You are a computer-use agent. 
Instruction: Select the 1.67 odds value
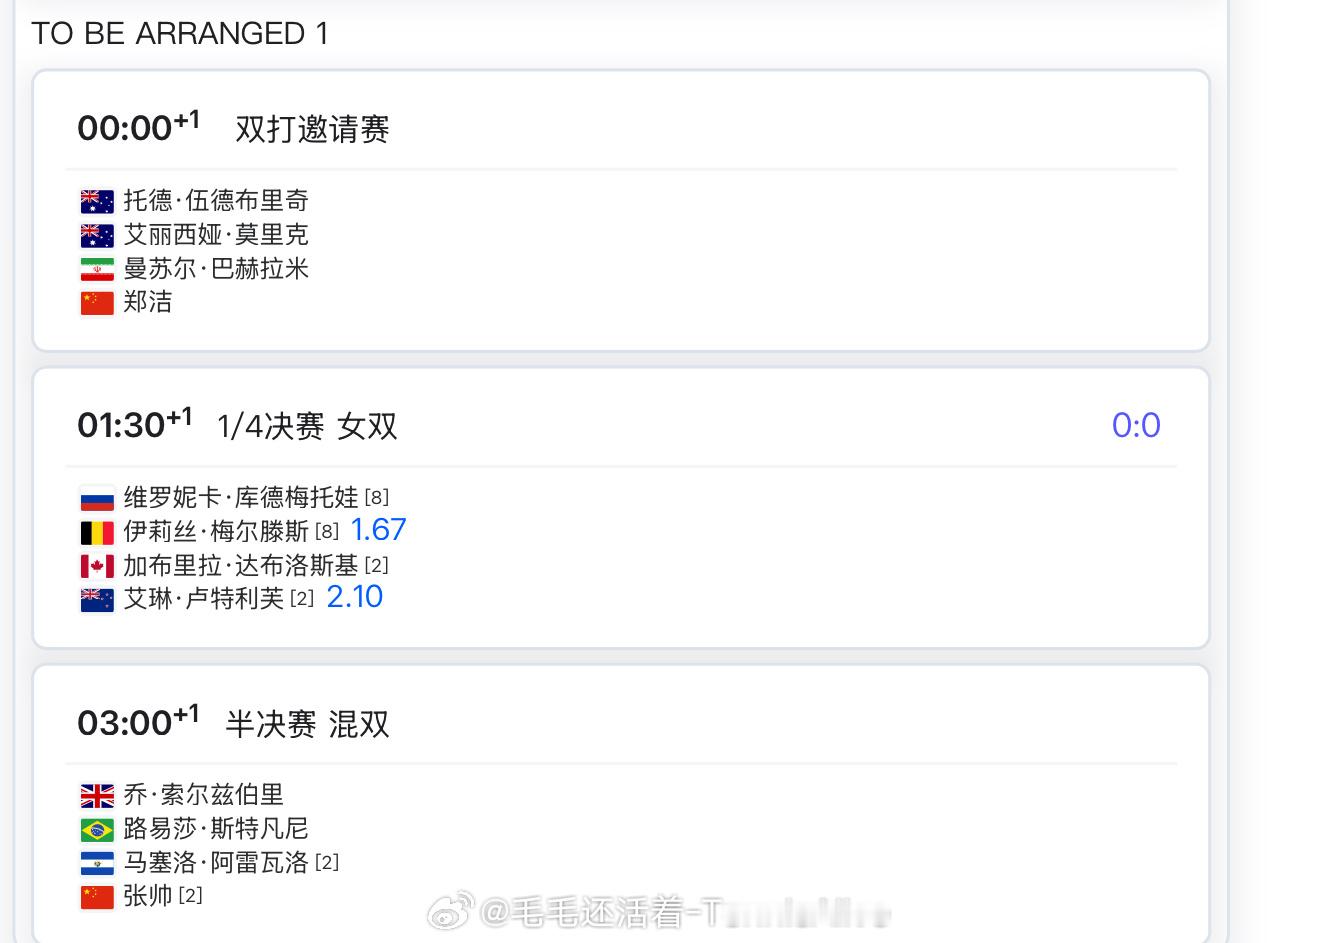pos(378,530)
